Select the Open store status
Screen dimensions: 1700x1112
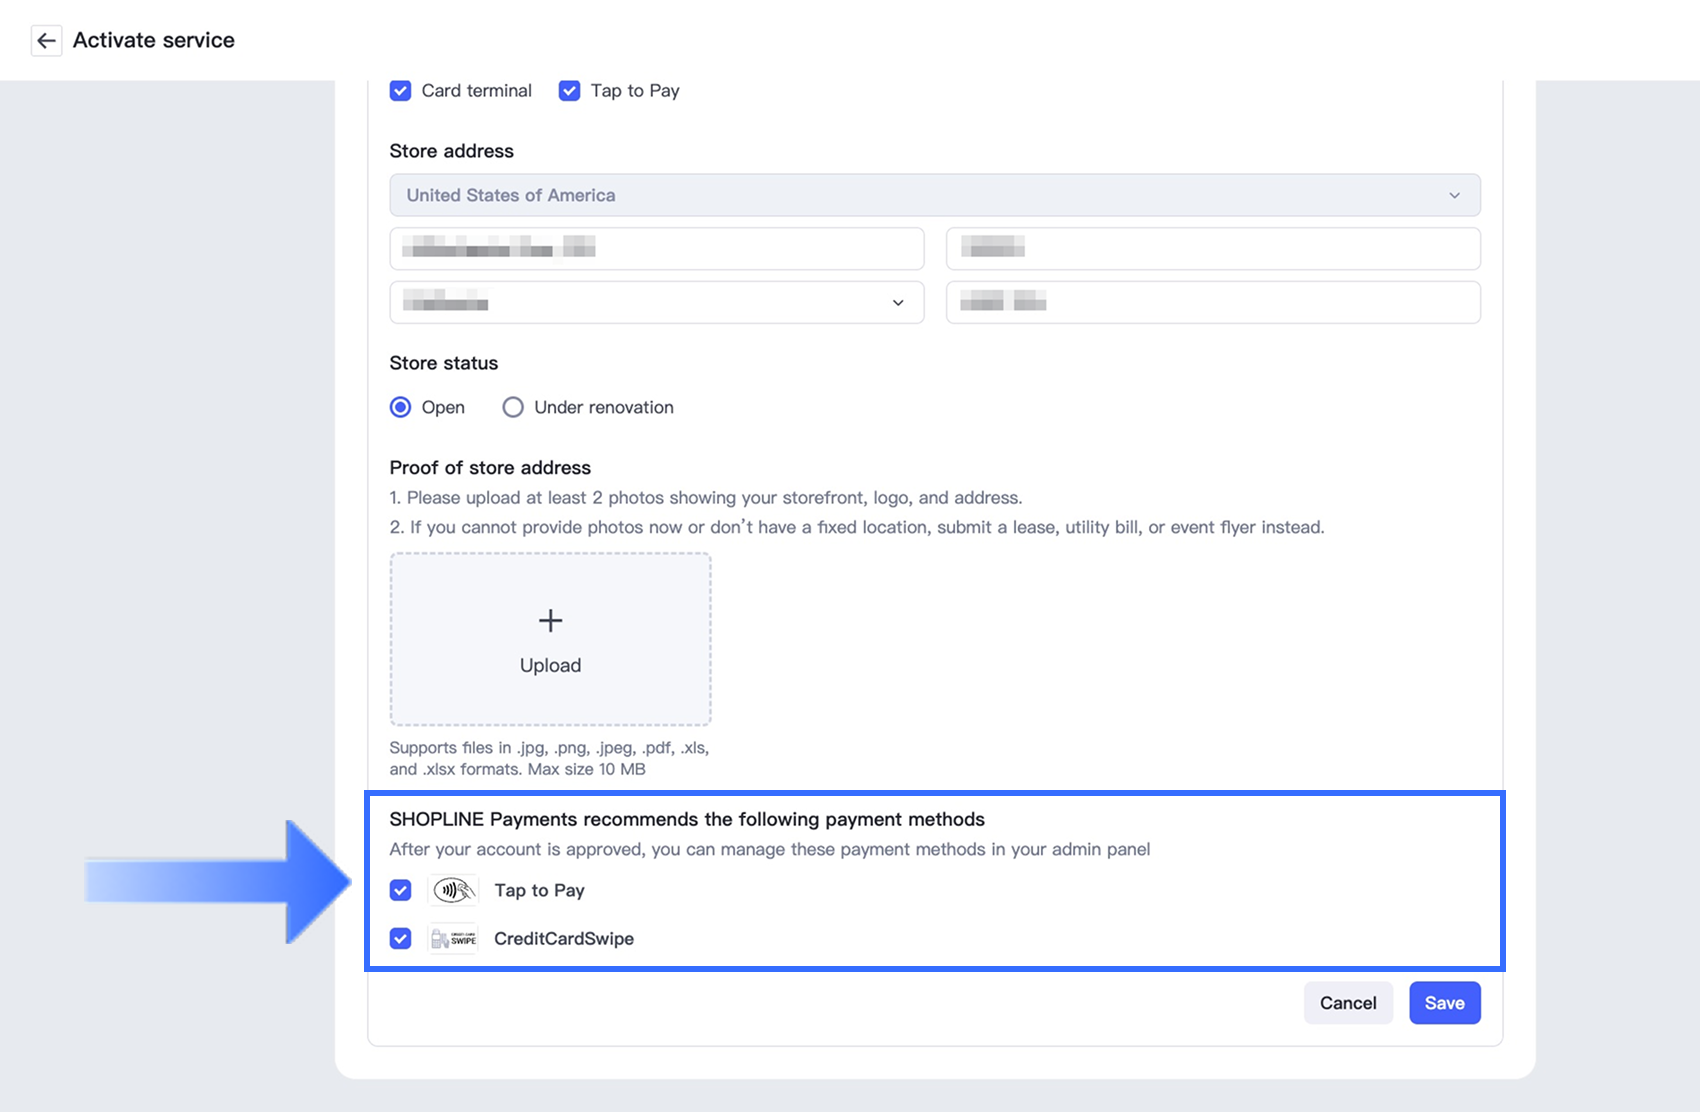pyautogui.click(x=401, y=407)
